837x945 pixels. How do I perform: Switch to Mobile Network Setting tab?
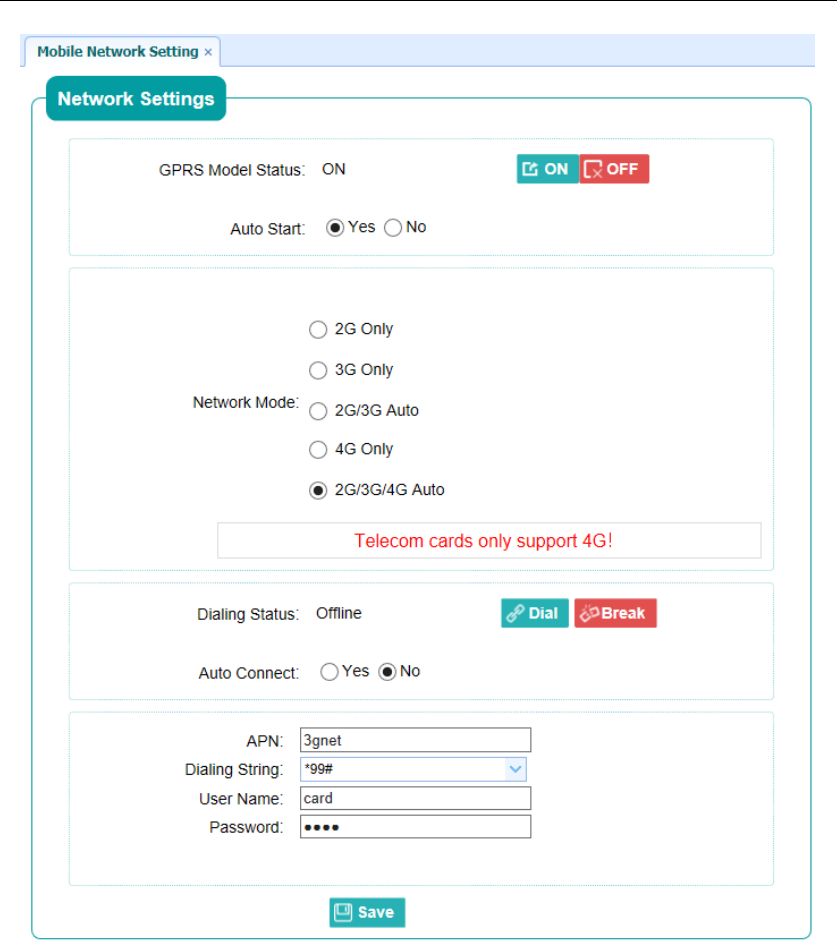(x=117, y=52)
